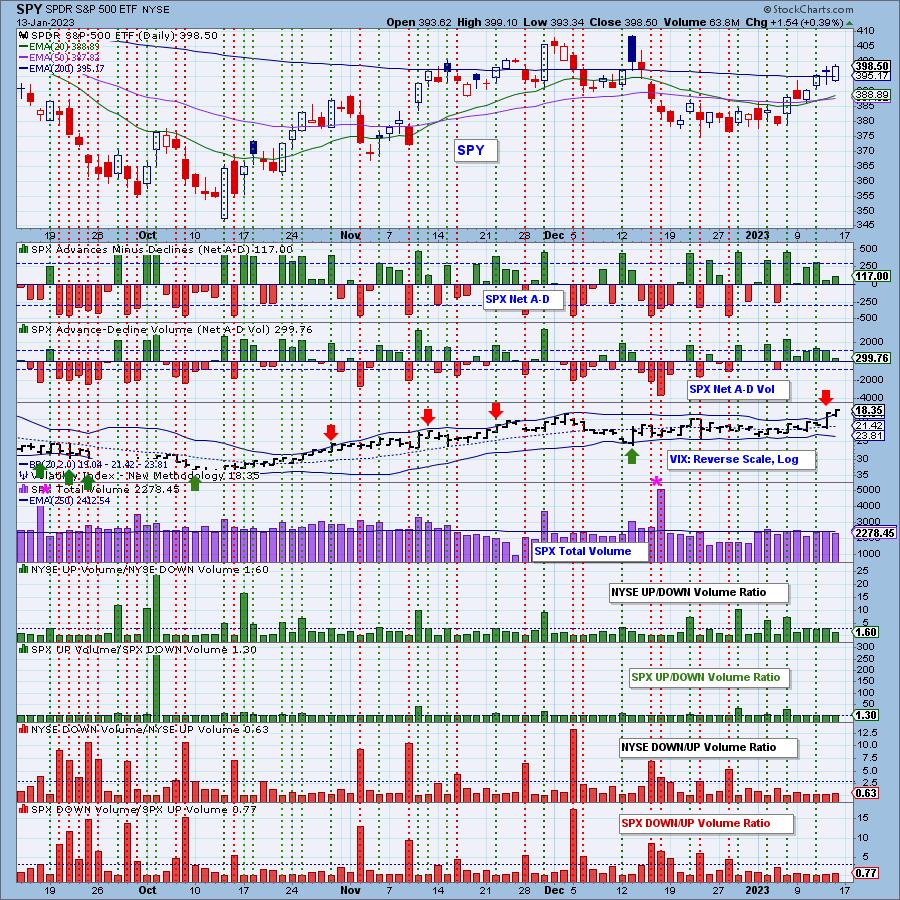The width and height of the screenshot is (900, 900).
Task: Click the SPX Net A-D Vol label box
Action: (738, 389)
